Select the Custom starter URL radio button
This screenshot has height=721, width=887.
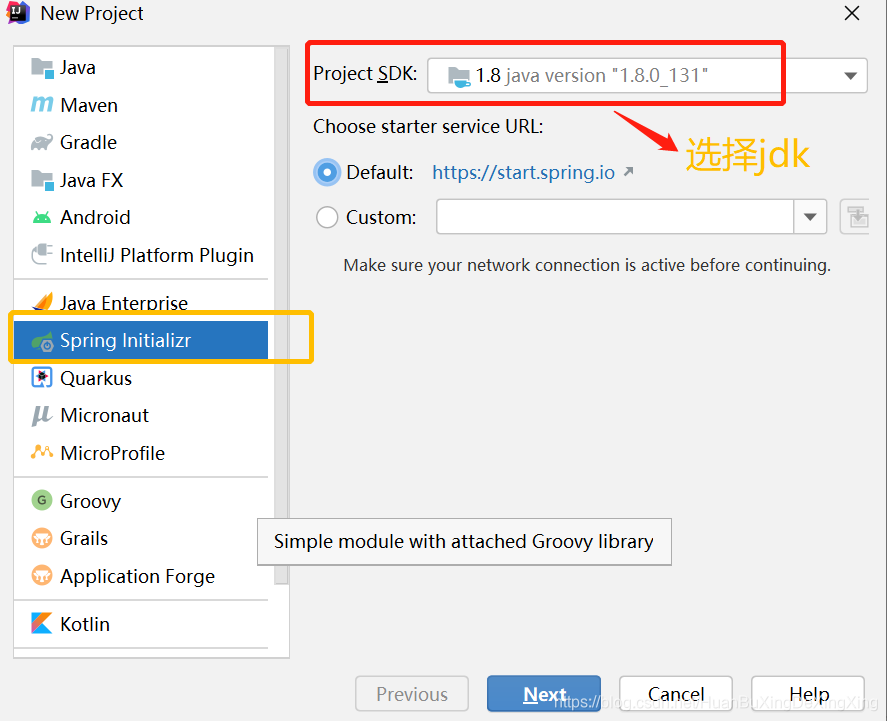[x=327, y=217]
